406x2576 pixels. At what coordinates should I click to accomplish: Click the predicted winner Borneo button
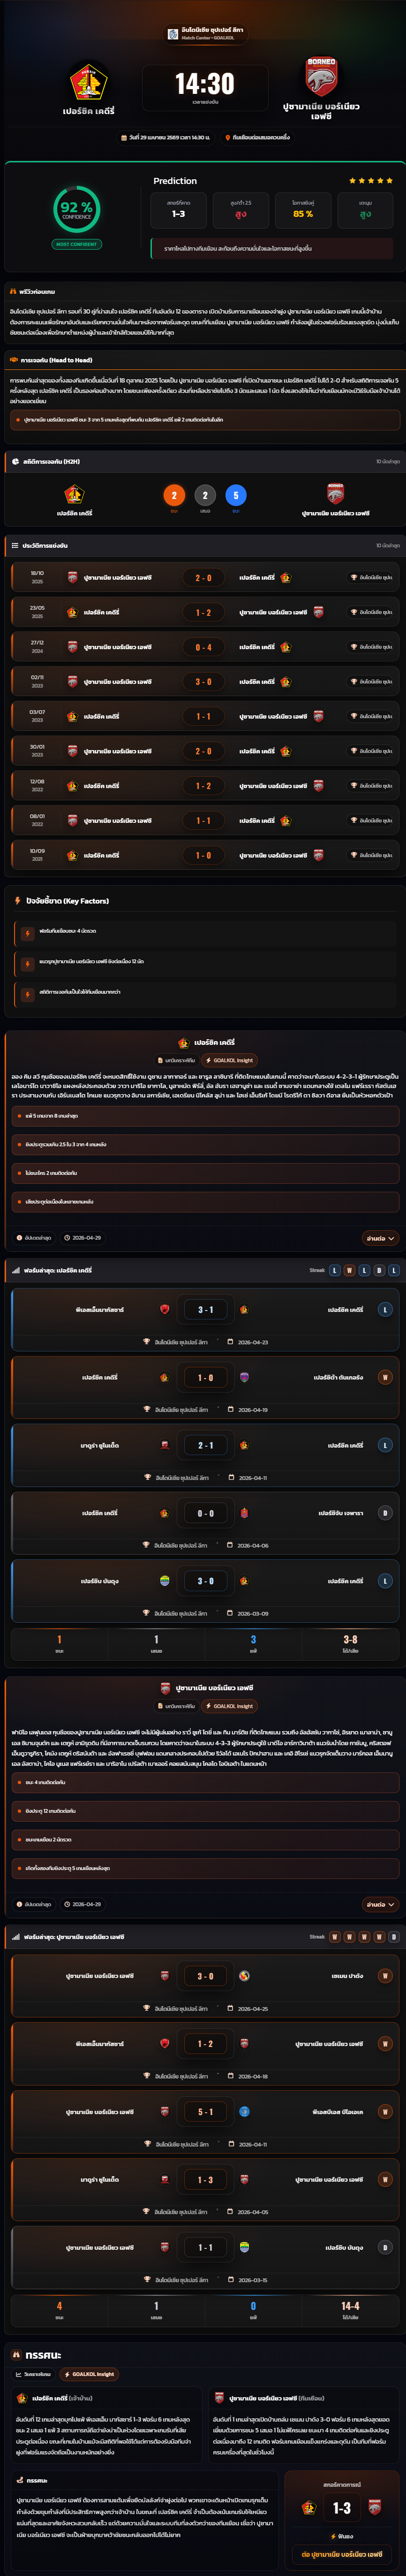tap(342, 2554)
